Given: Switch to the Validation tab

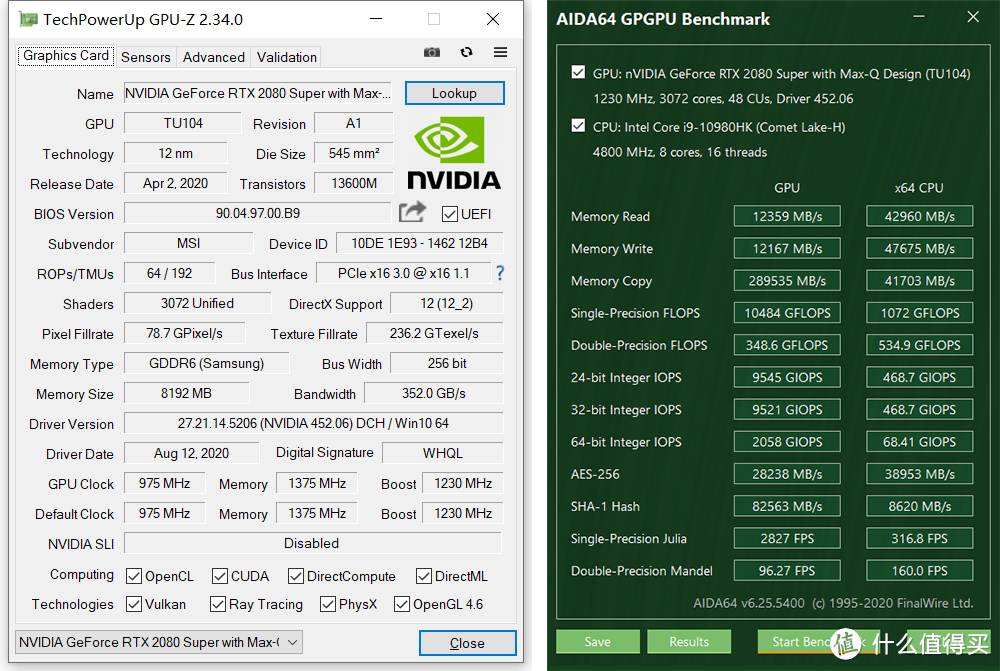Looking at the screenshot, I should point(286,57).
